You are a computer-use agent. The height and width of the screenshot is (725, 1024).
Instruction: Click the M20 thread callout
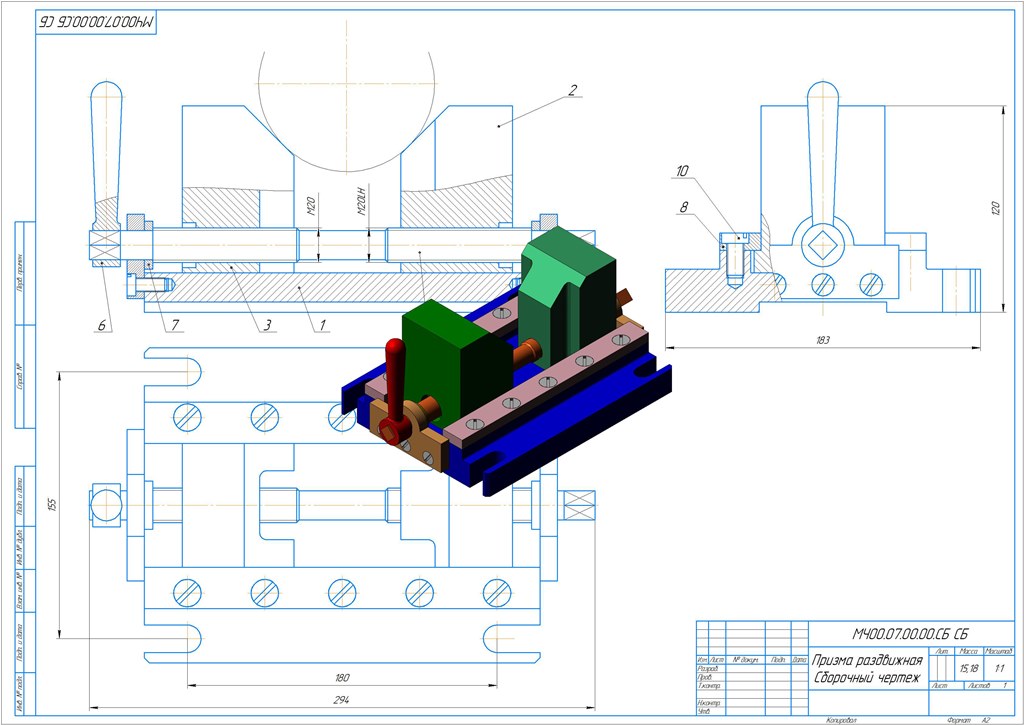[x=311, y=205]
